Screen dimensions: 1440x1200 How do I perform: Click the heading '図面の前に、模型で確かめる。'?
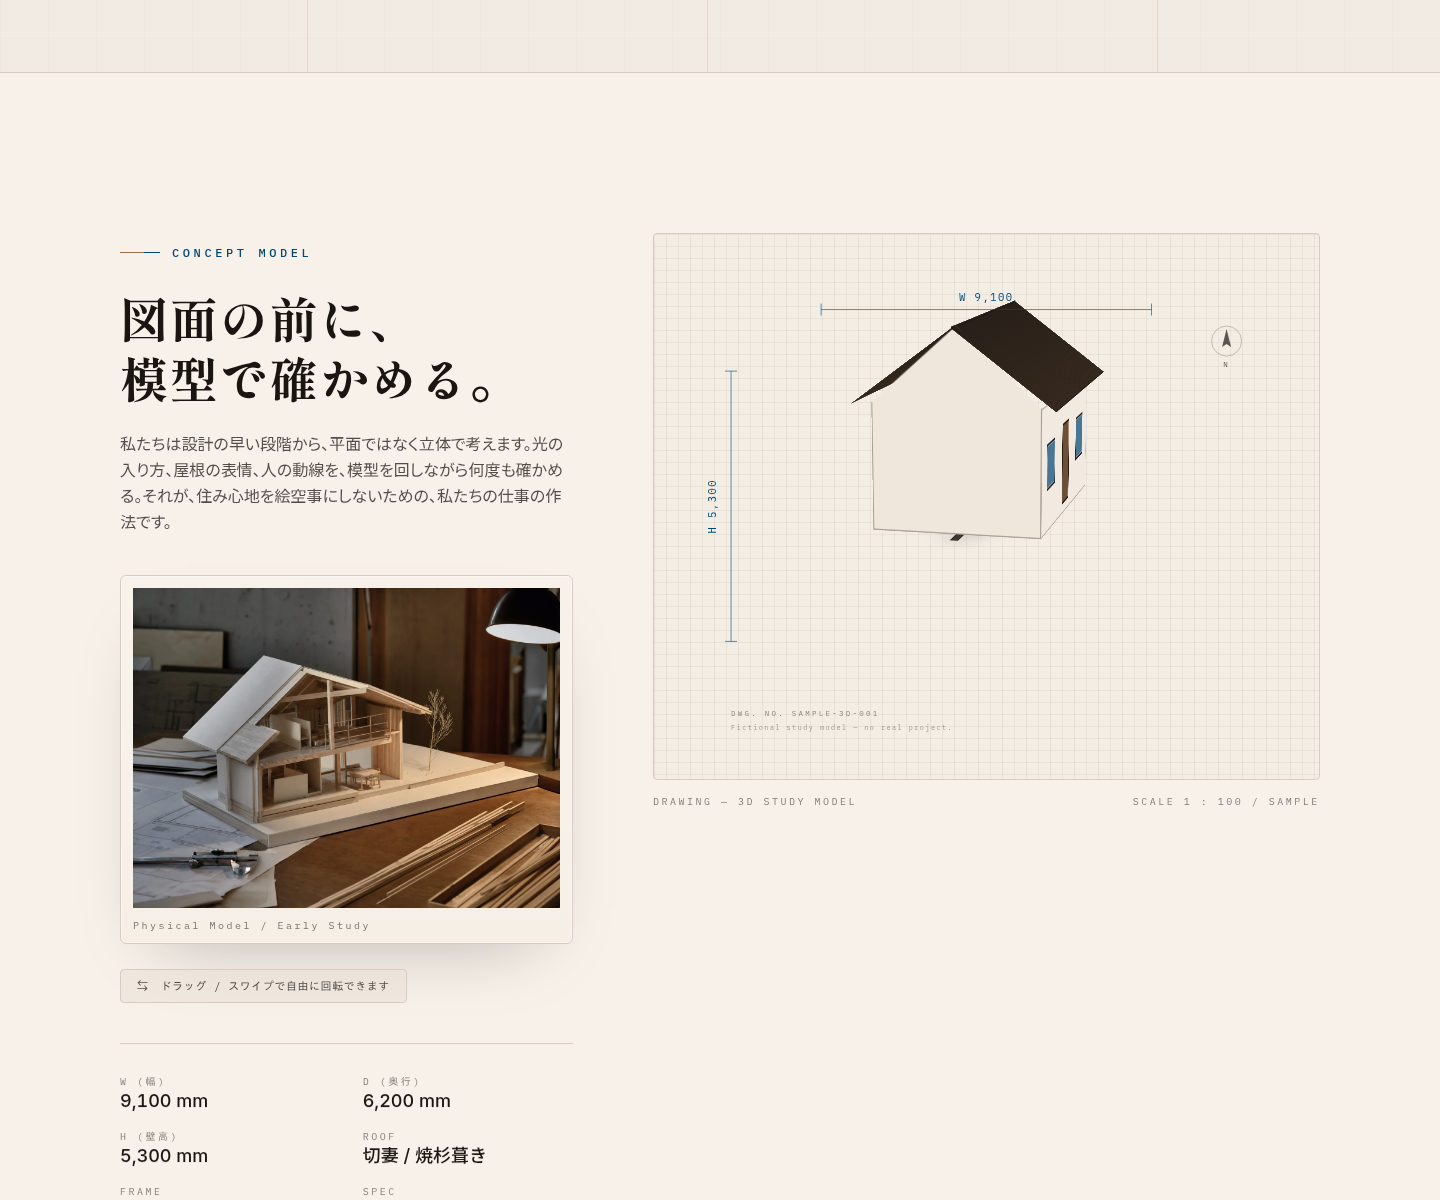point(310,350)
